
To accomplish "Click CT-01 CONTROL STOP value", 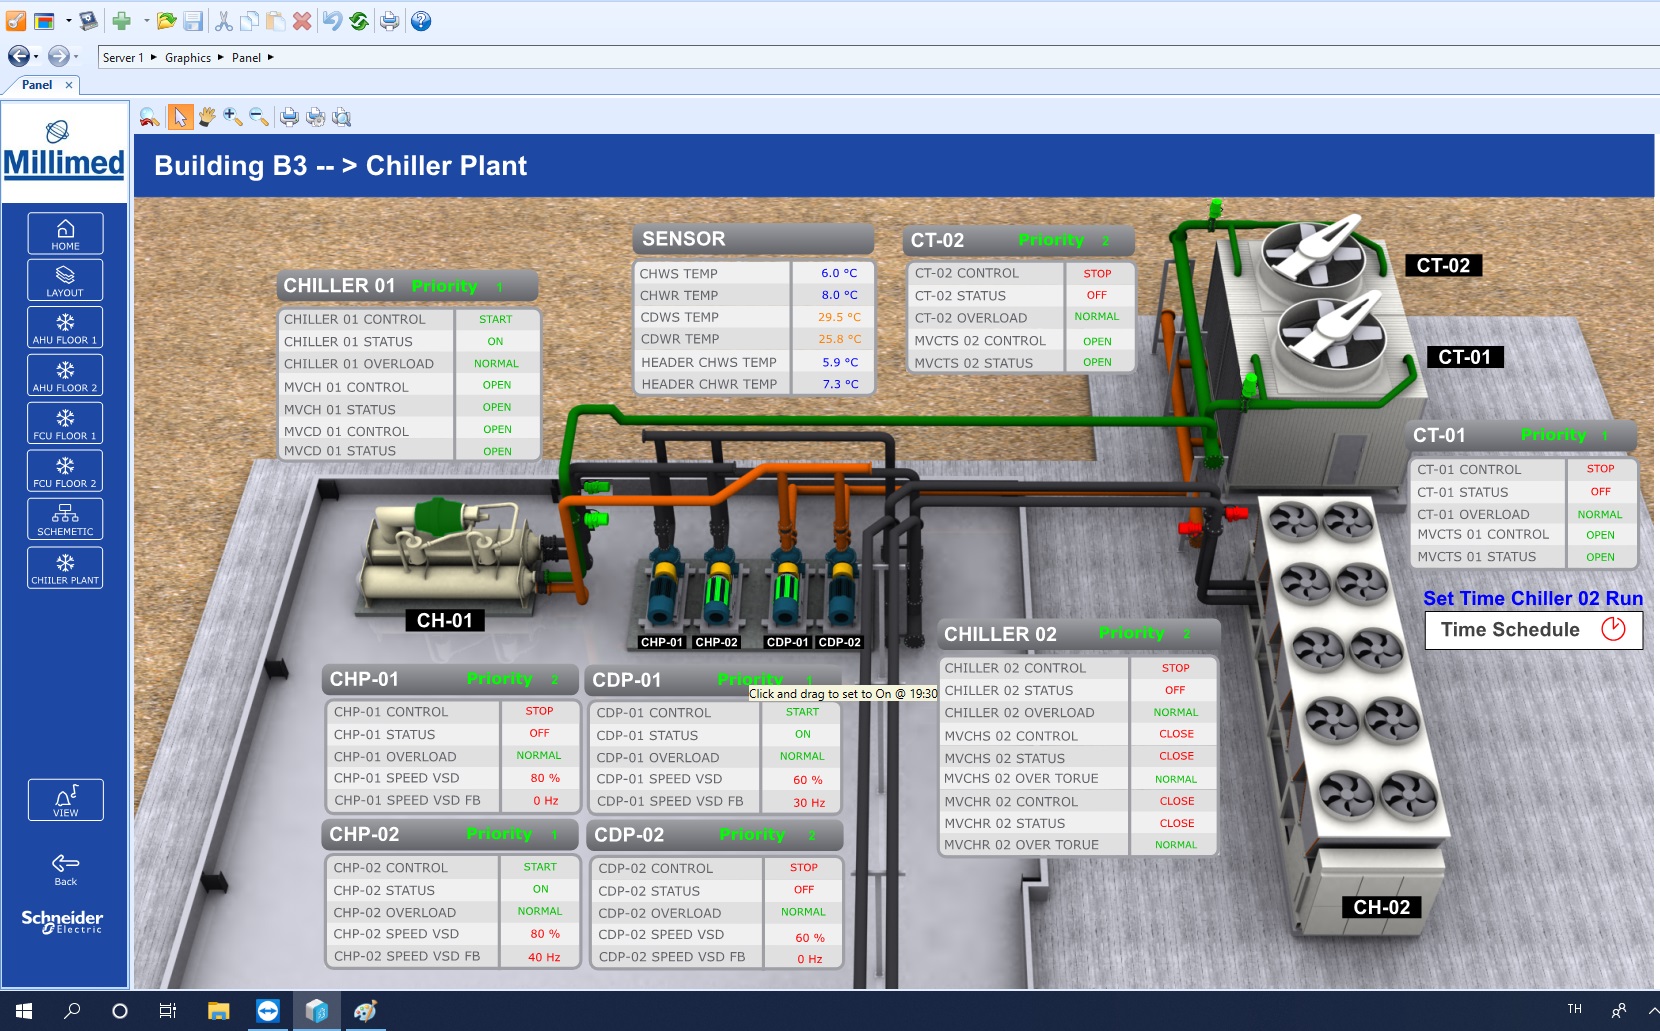I will tap(1600, 469).
